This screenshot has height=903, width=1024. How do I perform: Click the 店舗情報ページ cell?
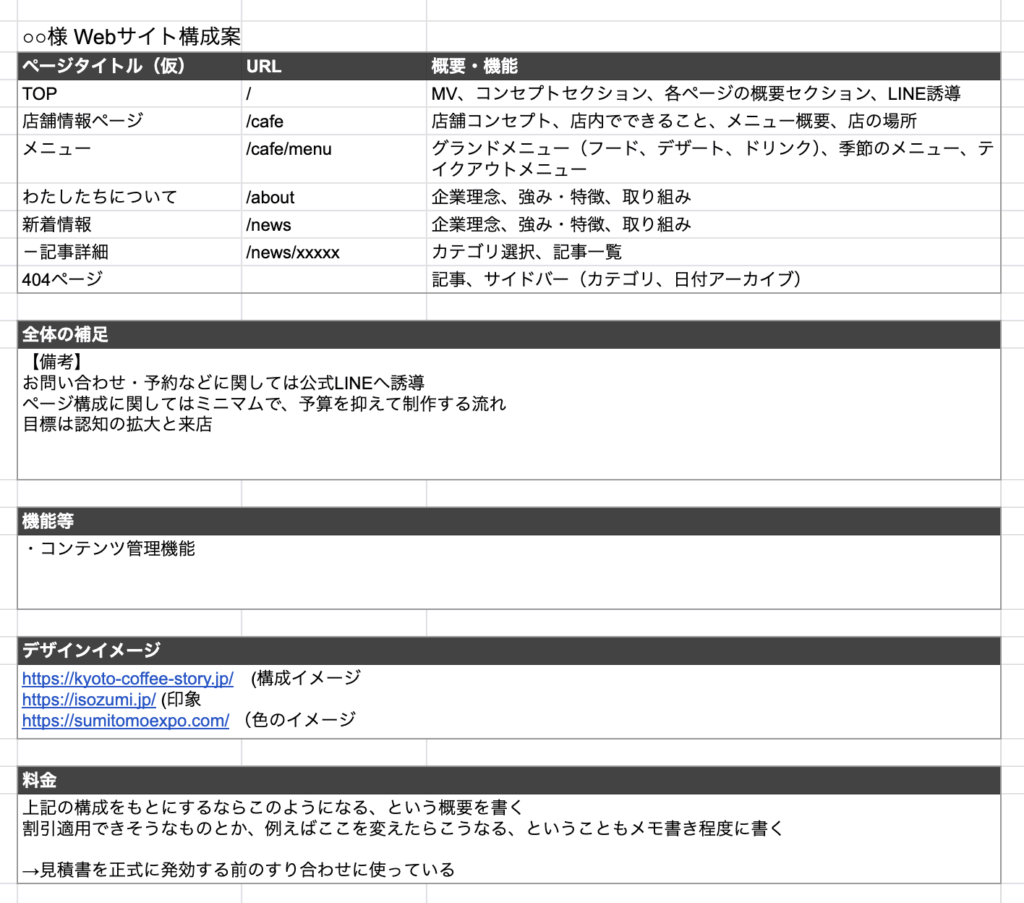point(83,121)
